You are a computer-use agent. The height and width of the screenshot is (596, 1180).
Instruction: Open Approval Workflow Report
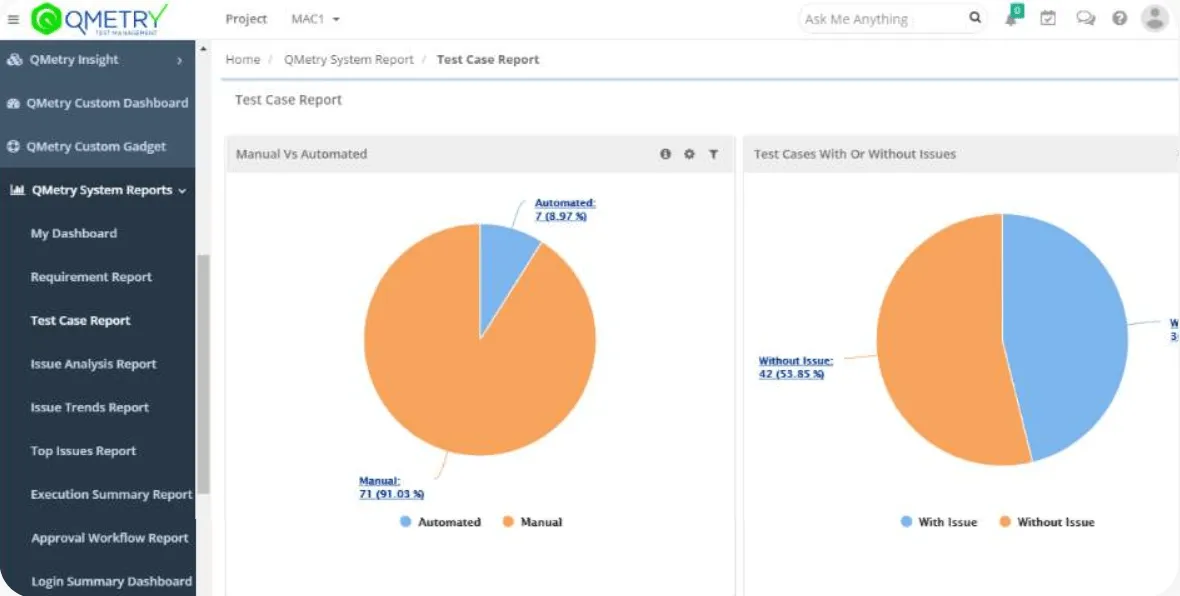[110, 538]
